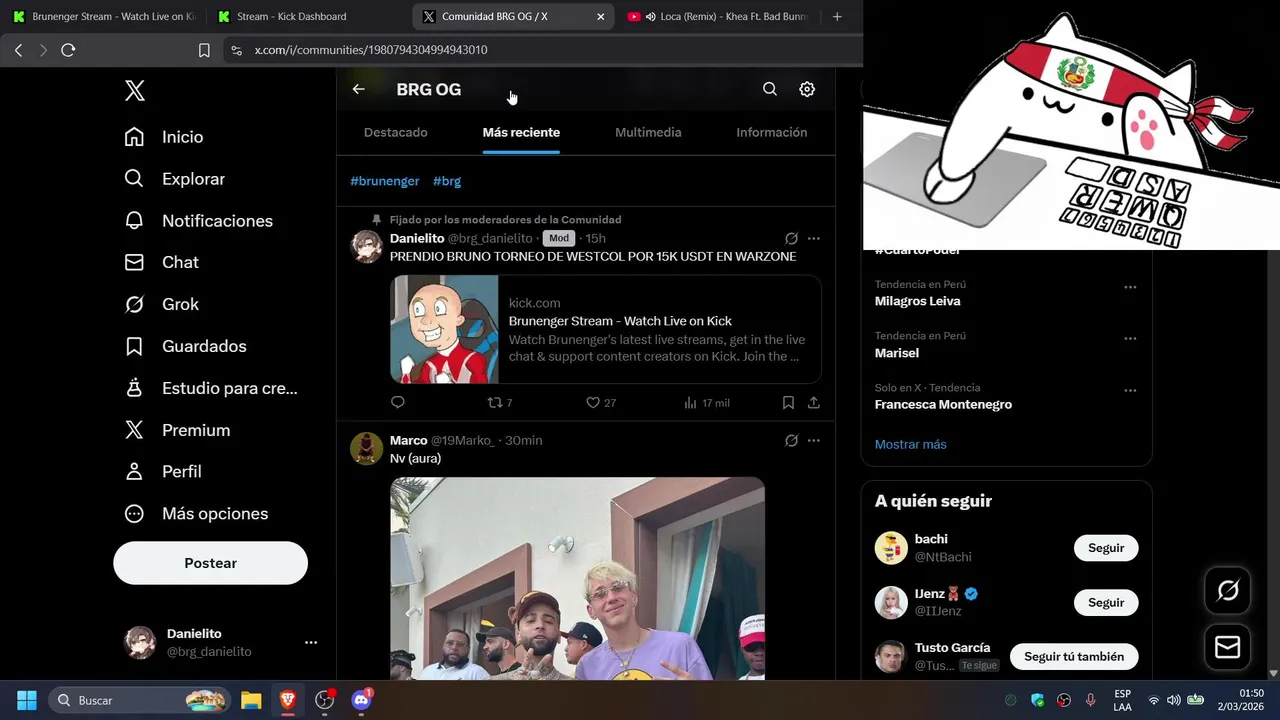Click Grok icon on Danielito's post
Image resolution: width=1280 pixels, height=720 pixels.
coord(791,239)
